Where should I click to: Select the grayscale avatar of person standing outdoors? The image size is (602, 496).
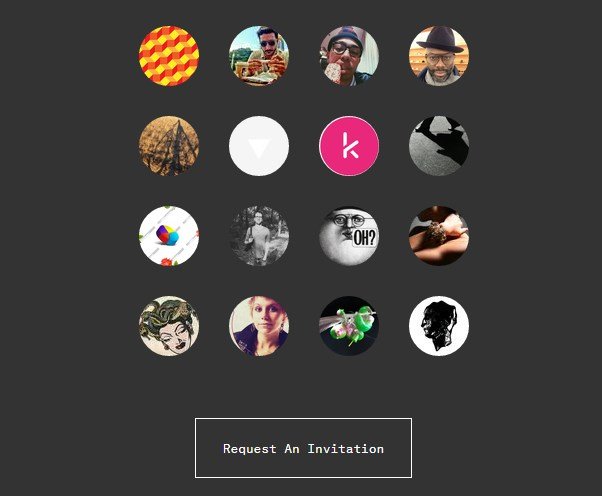point(259,236)
